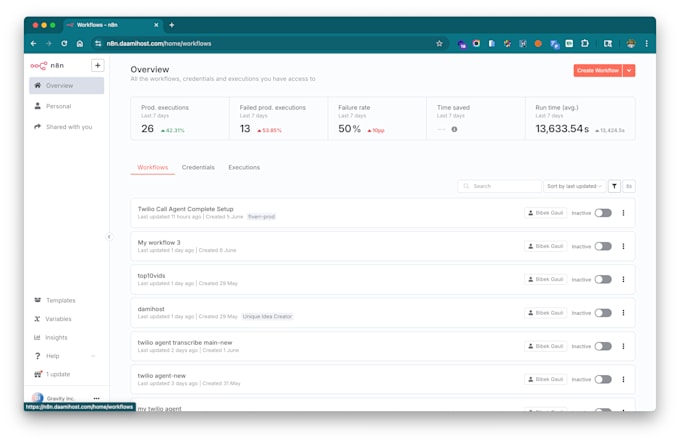Open the browser extensions puzzle icon
The image size is (680, 443).
click(585, 43)
